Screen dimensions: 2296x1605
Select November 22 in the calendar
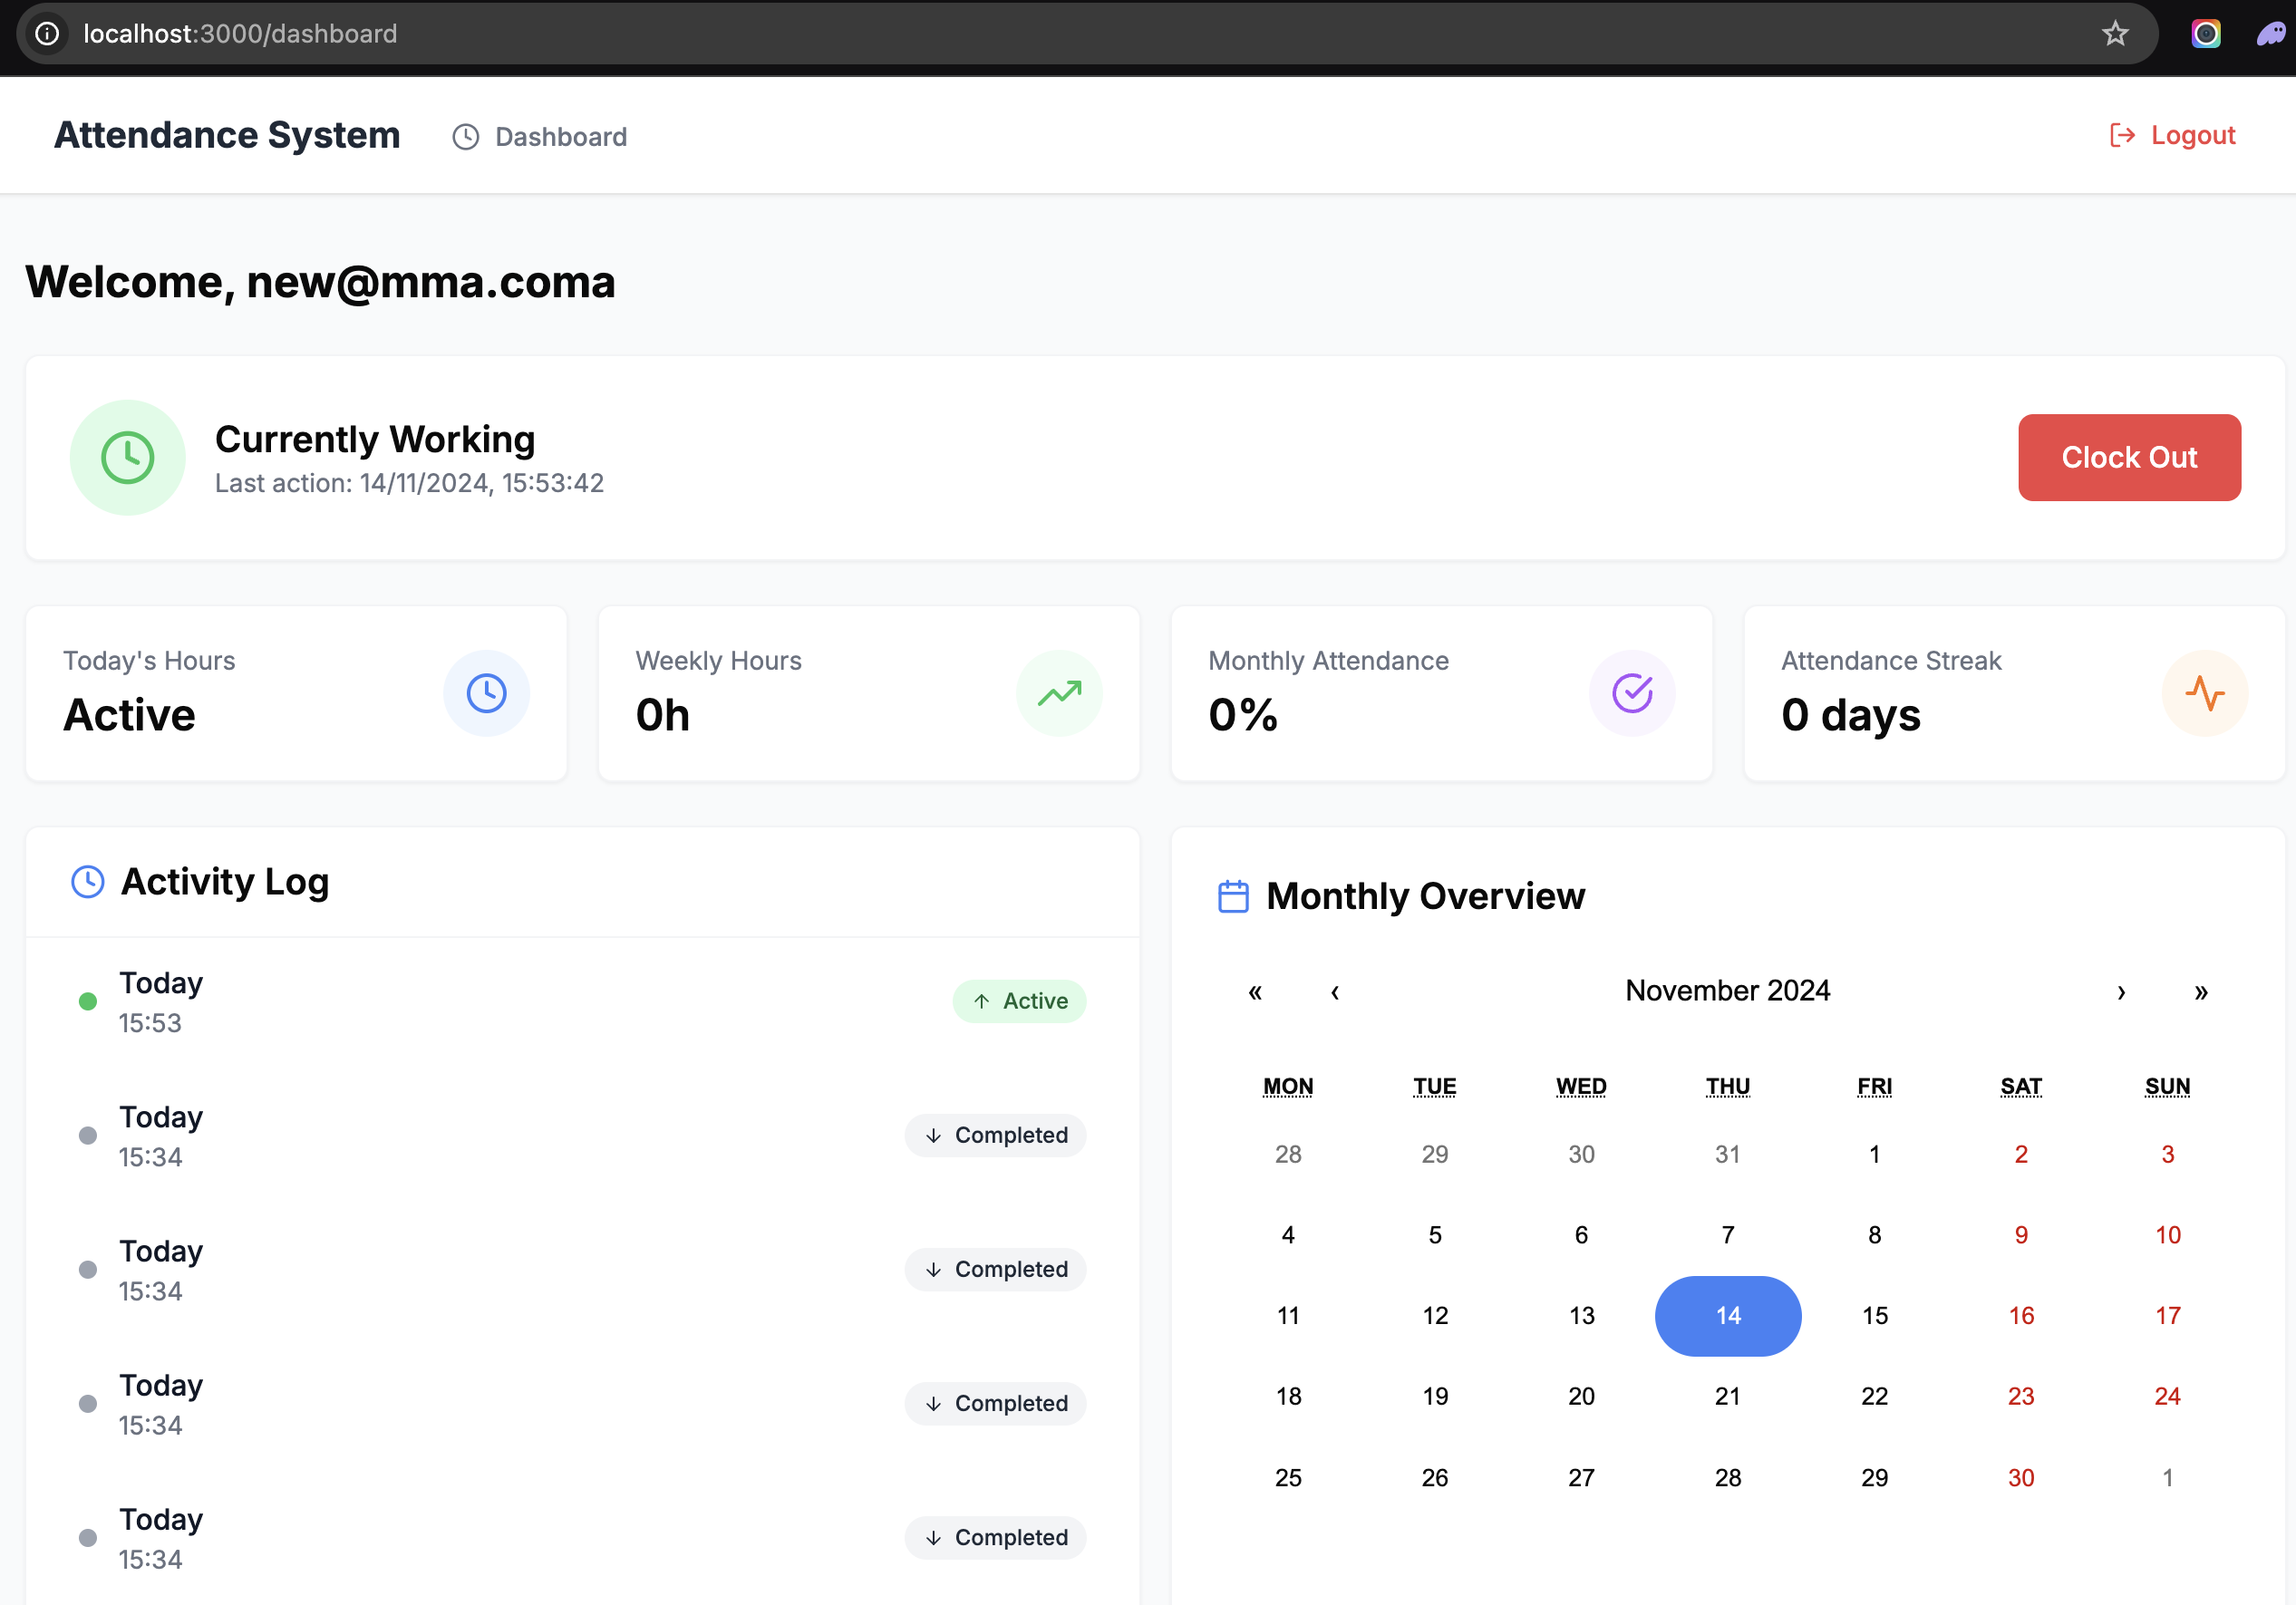click(x=1874, y=1396)
